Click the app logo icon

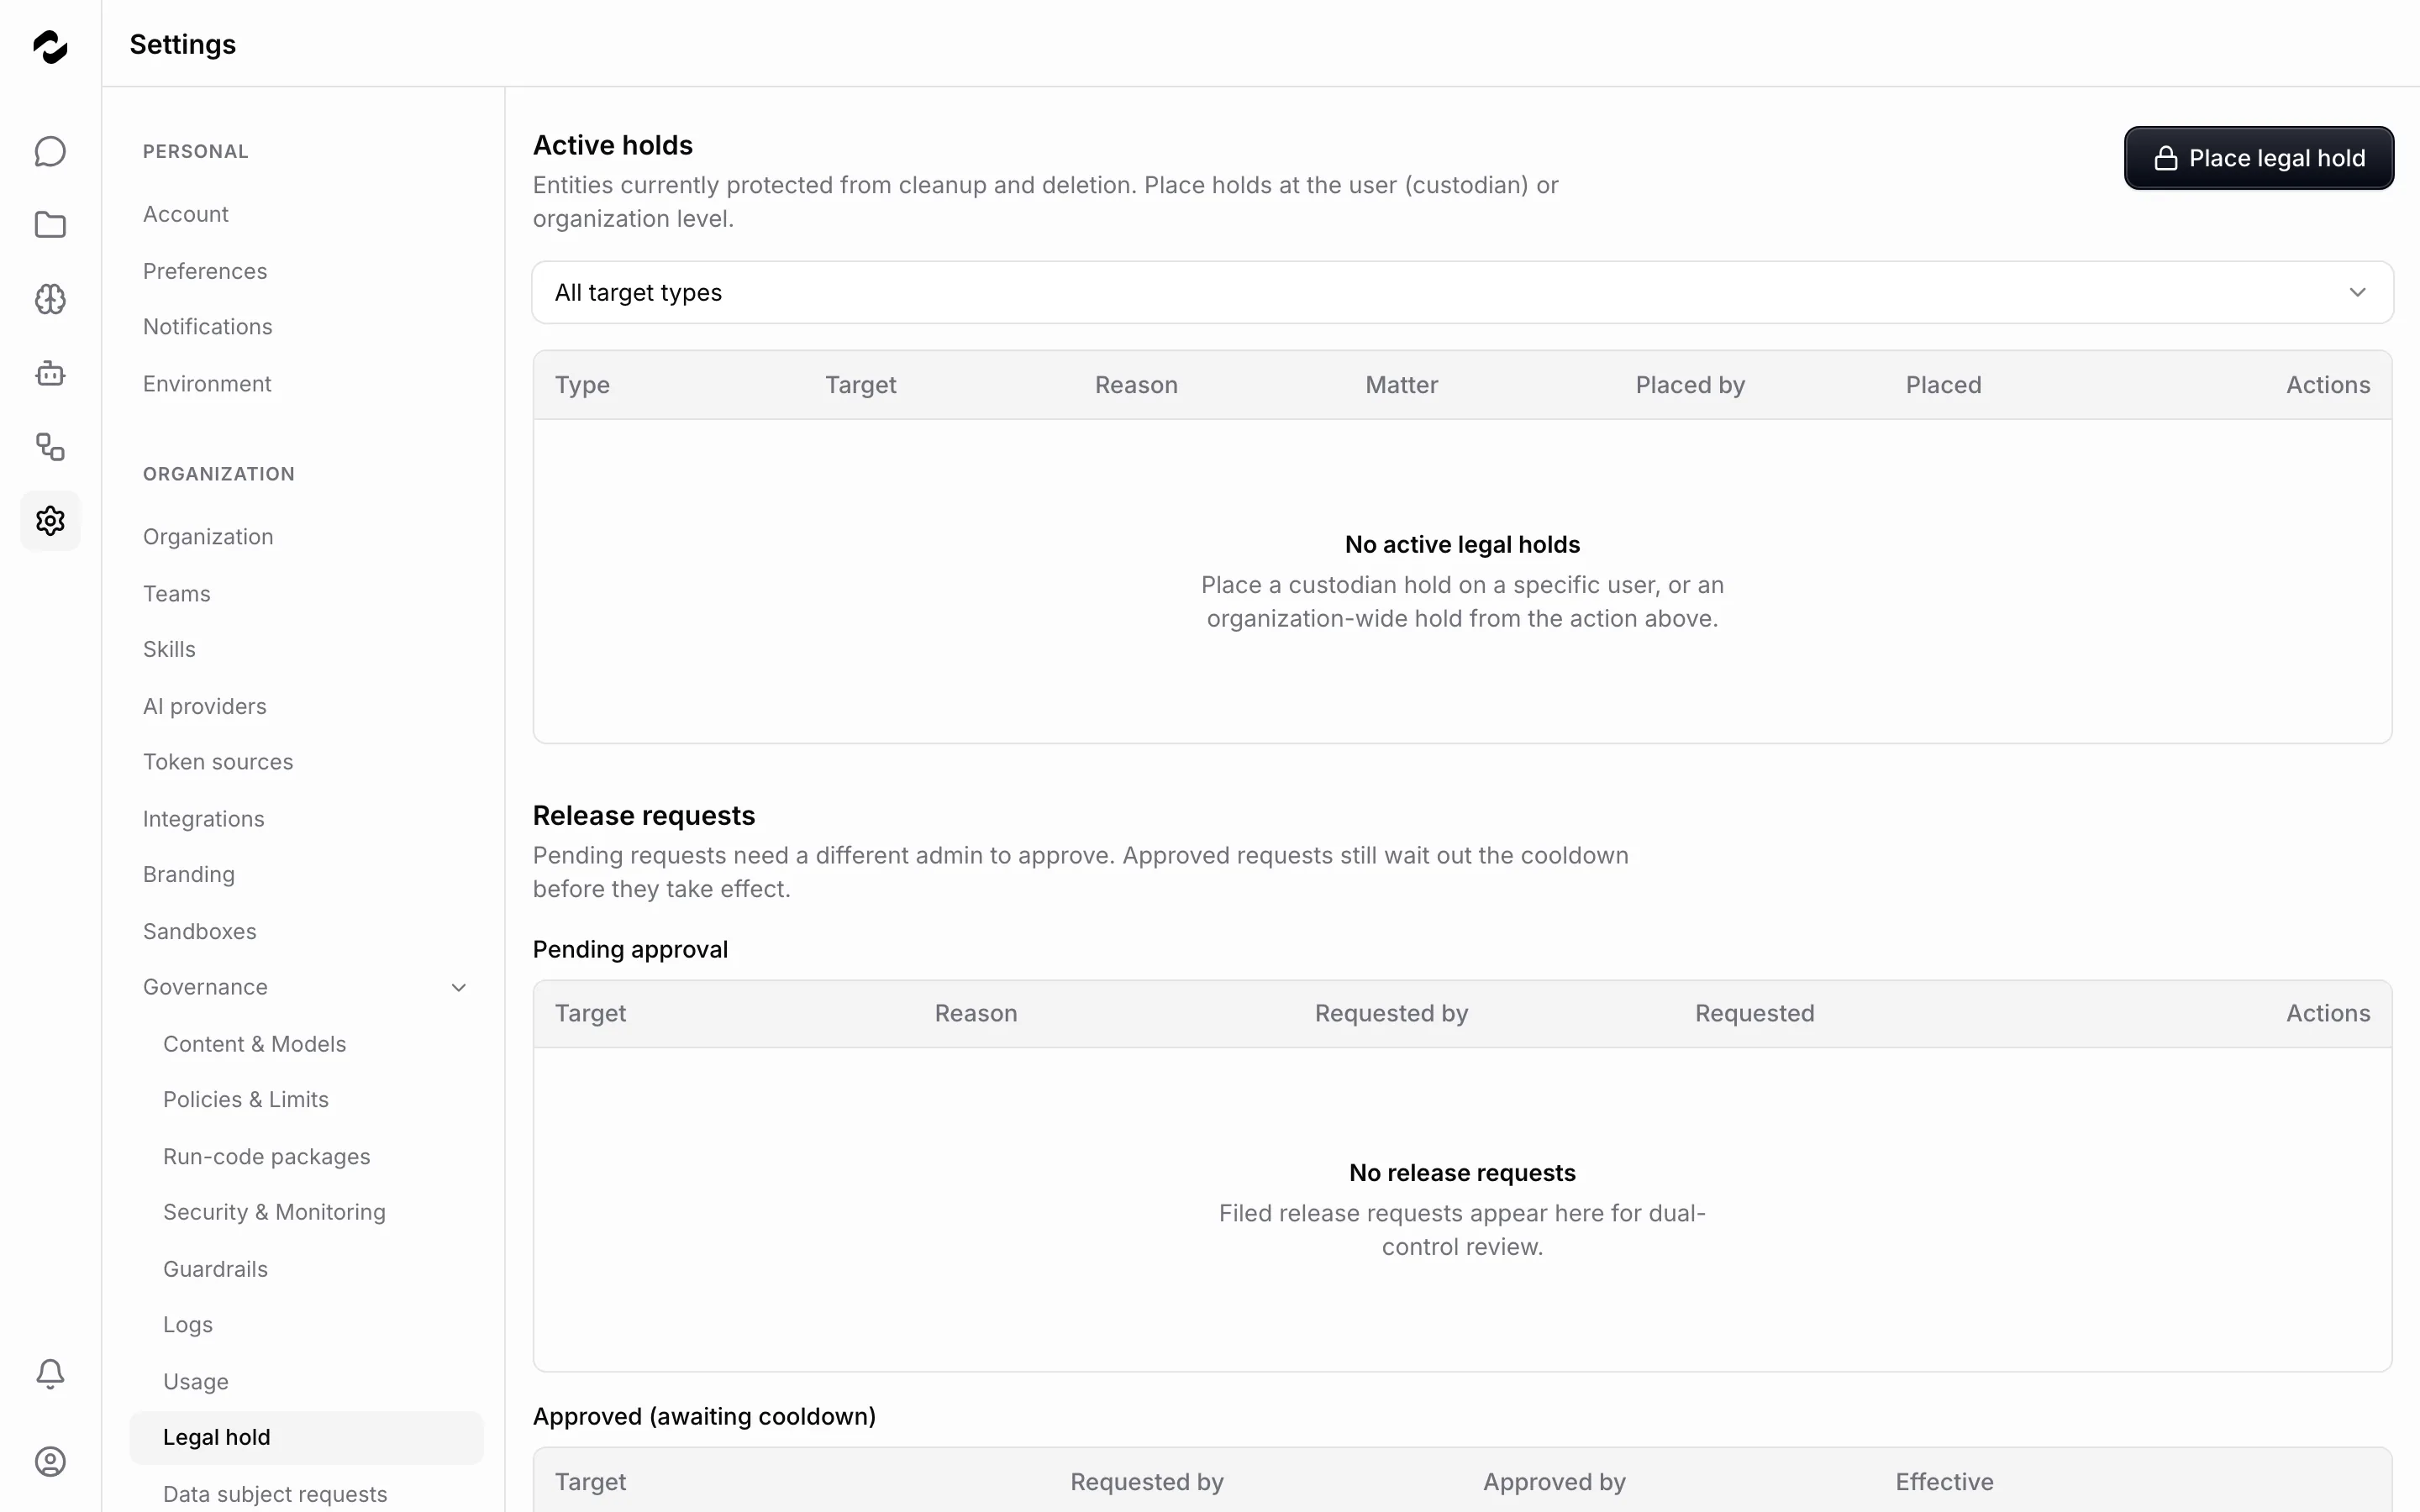tap(50, 46)
